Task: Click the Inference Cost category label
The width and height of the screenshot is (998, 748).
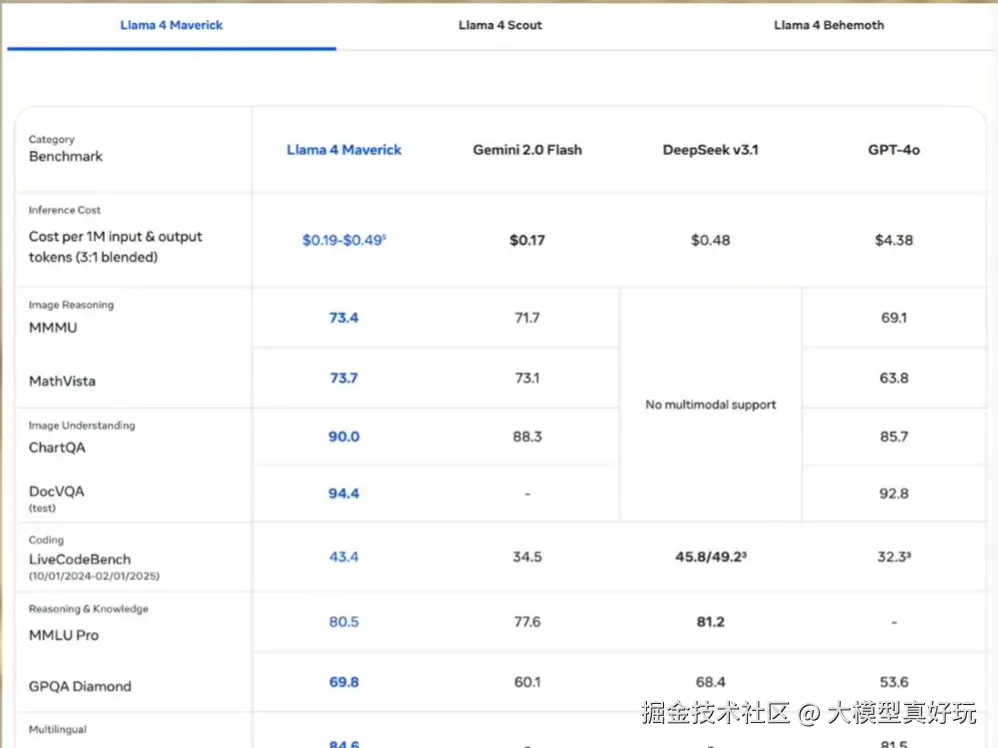Action: [64, 209]
